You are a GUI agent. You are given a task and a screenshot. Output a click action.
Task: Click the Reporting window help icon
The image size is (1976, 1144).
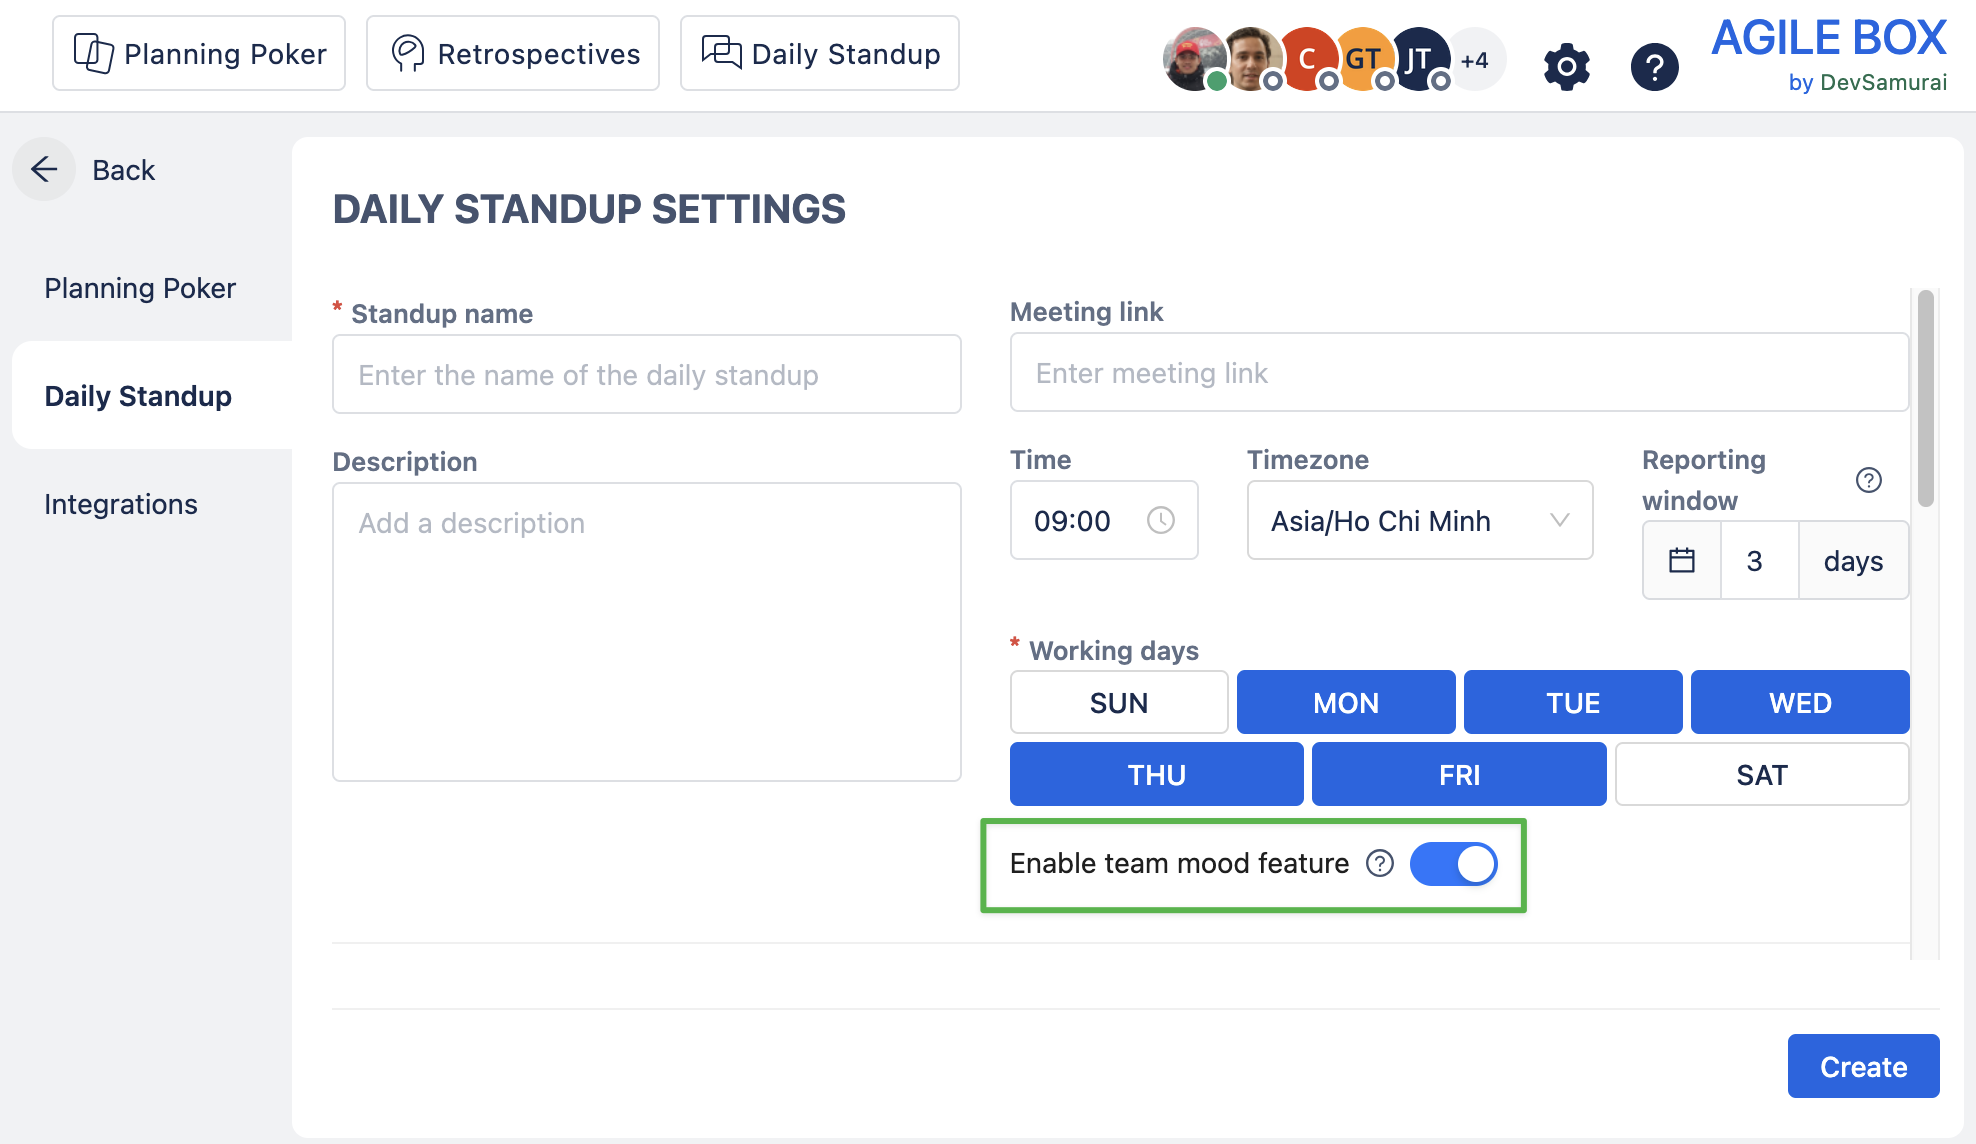(1868, 480)
